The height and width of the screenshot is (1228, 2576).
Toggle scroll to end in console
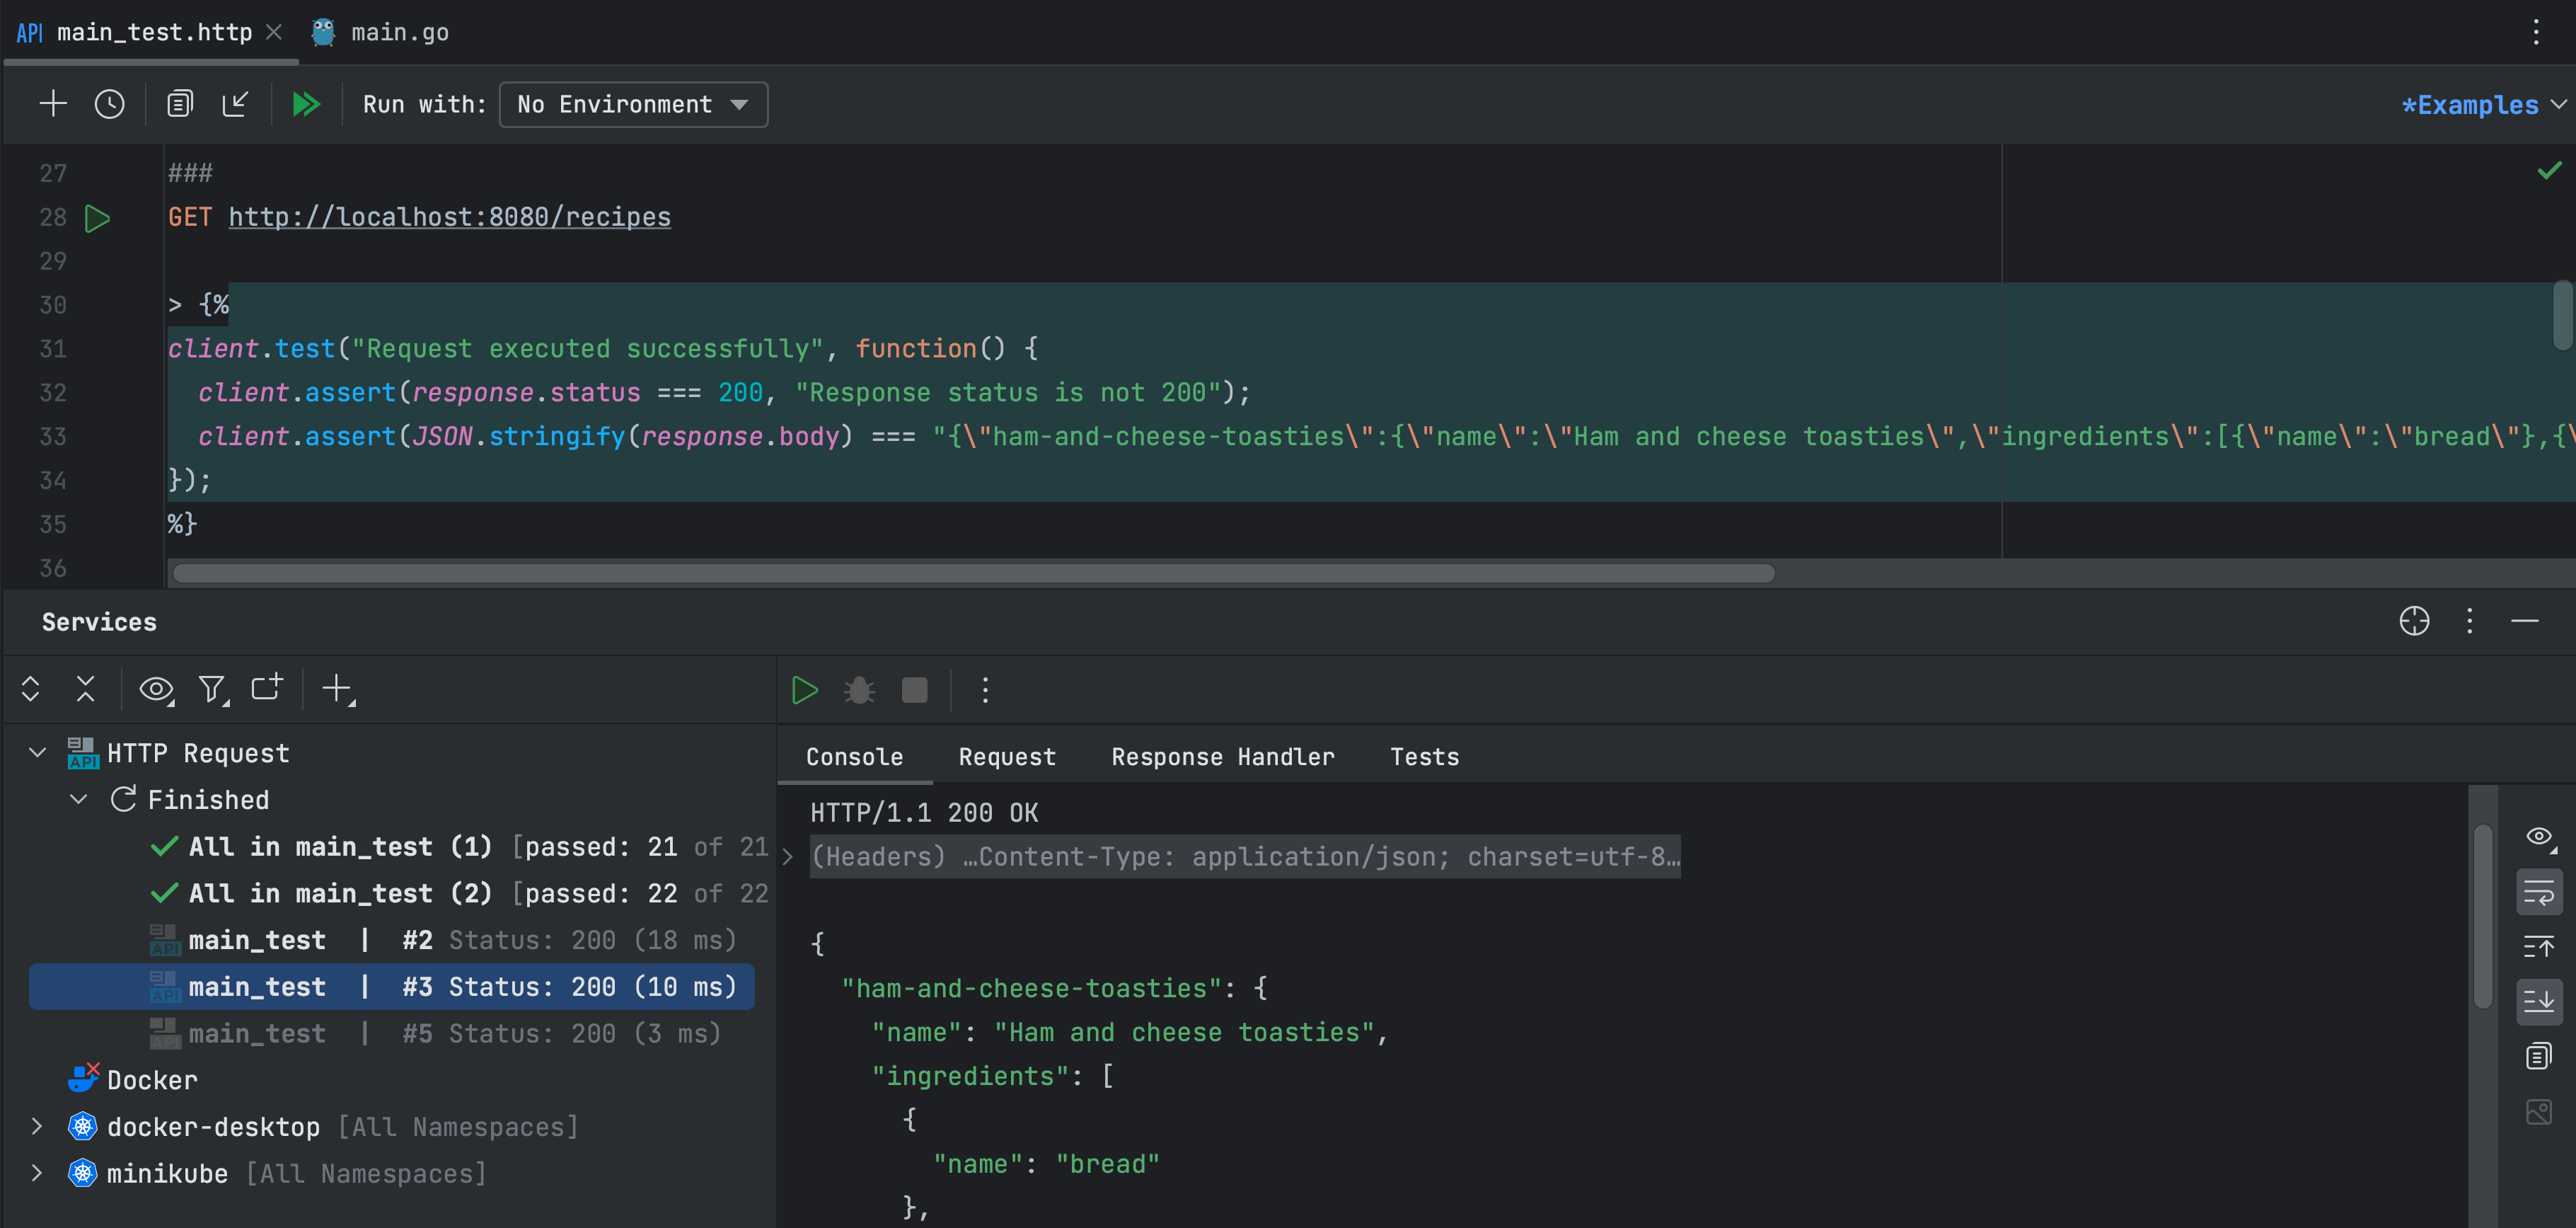tap(2538, 1001)
